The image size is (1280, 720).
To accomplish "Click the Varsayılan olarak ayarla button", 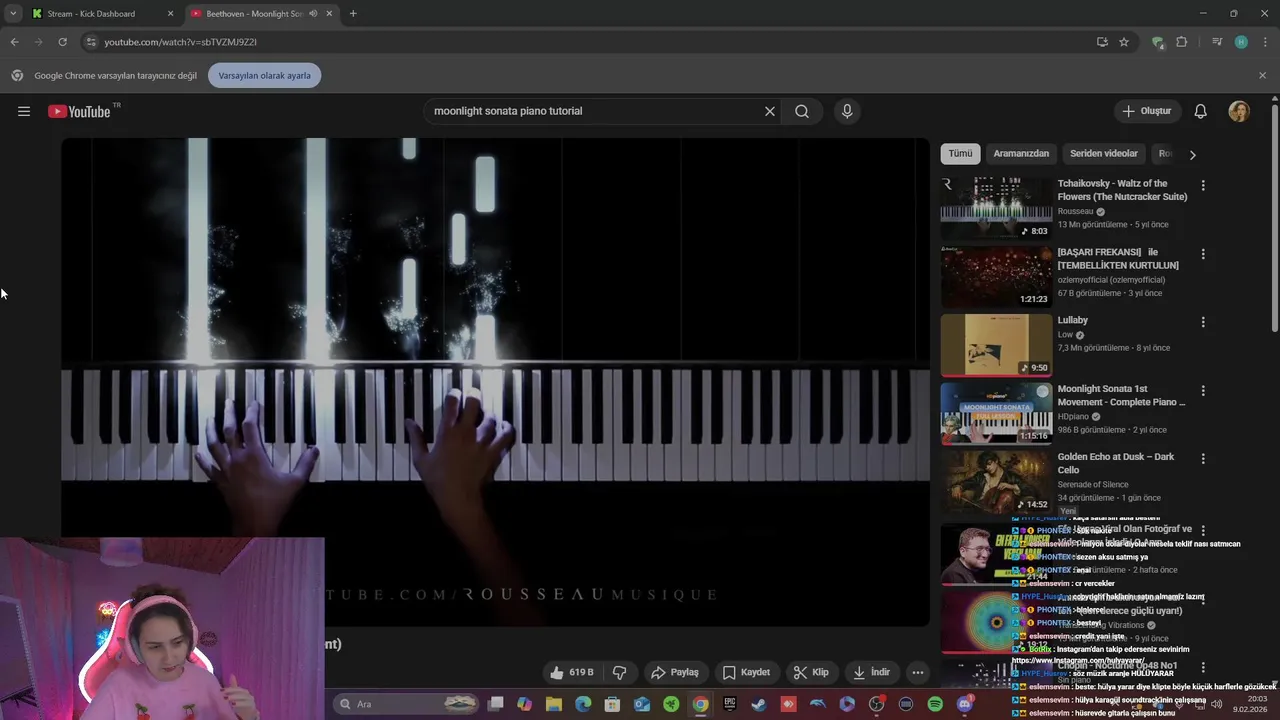I will coord(264,76).
